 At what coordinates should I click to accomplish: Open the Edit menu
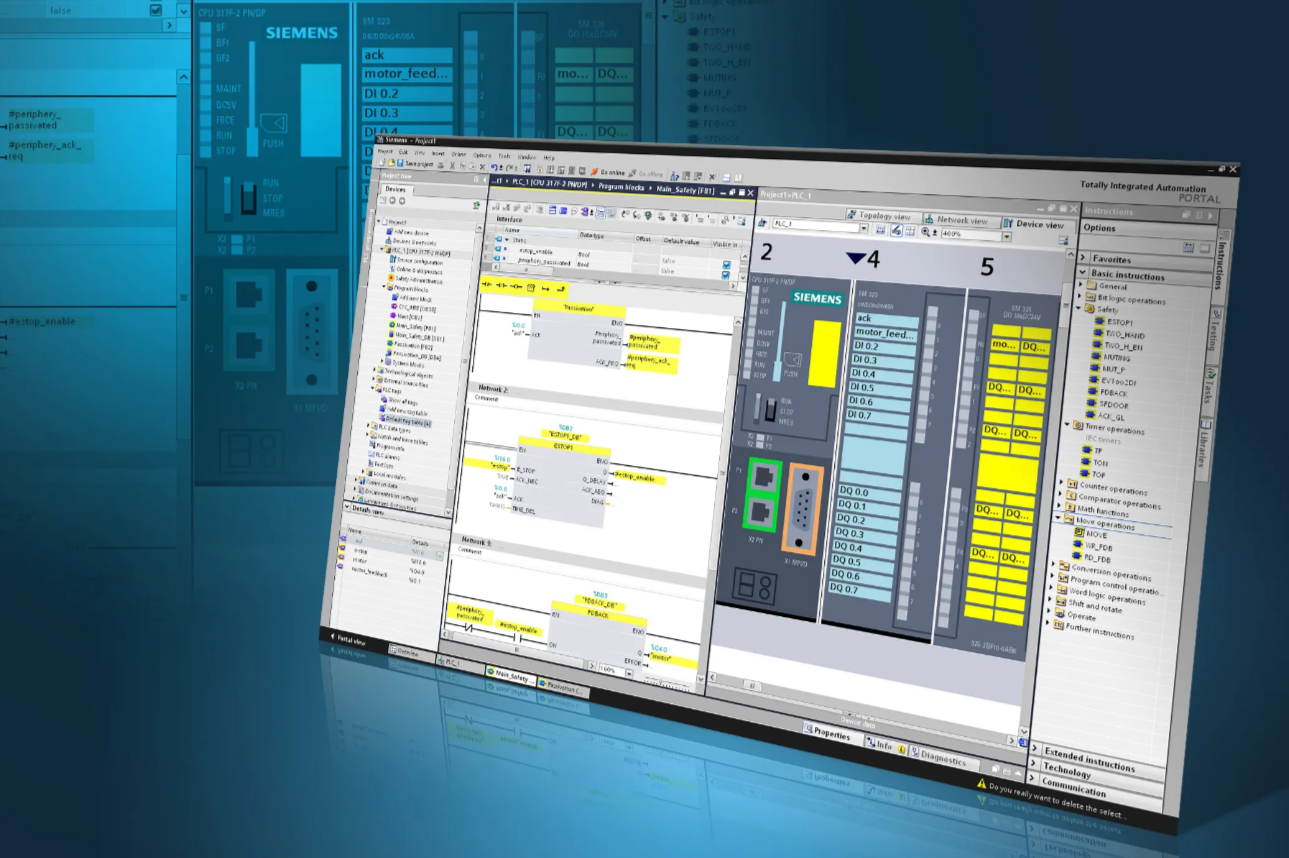(x=403, y=152)
